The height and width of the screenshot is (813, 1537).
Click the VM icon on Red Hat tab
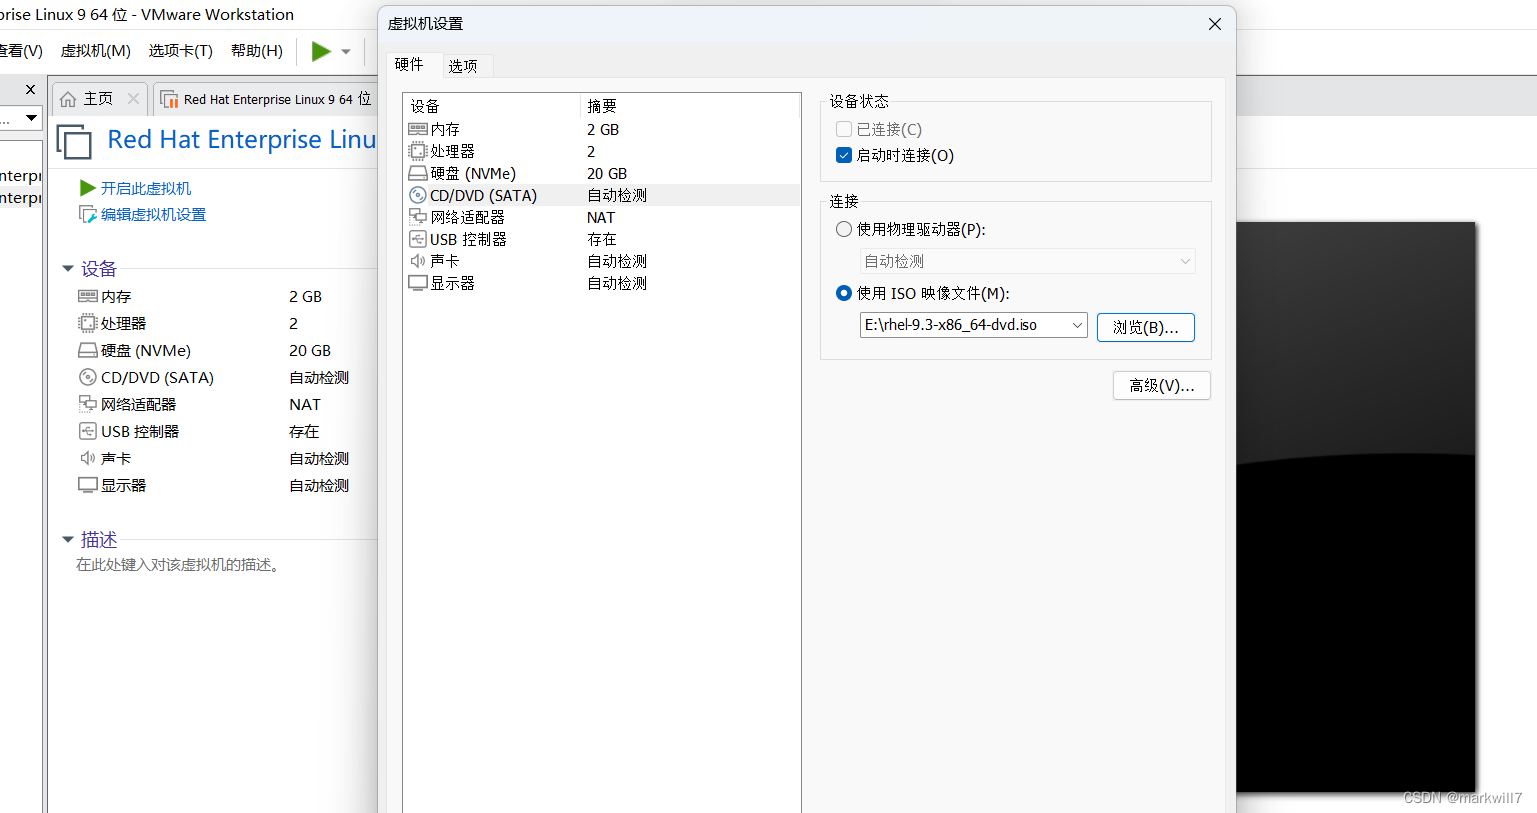click(x=169, y=99)
